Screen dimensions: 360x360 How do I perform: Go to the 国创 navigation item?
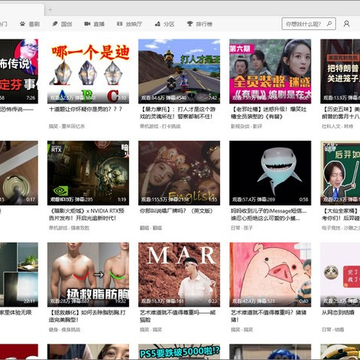click(62, 24)
